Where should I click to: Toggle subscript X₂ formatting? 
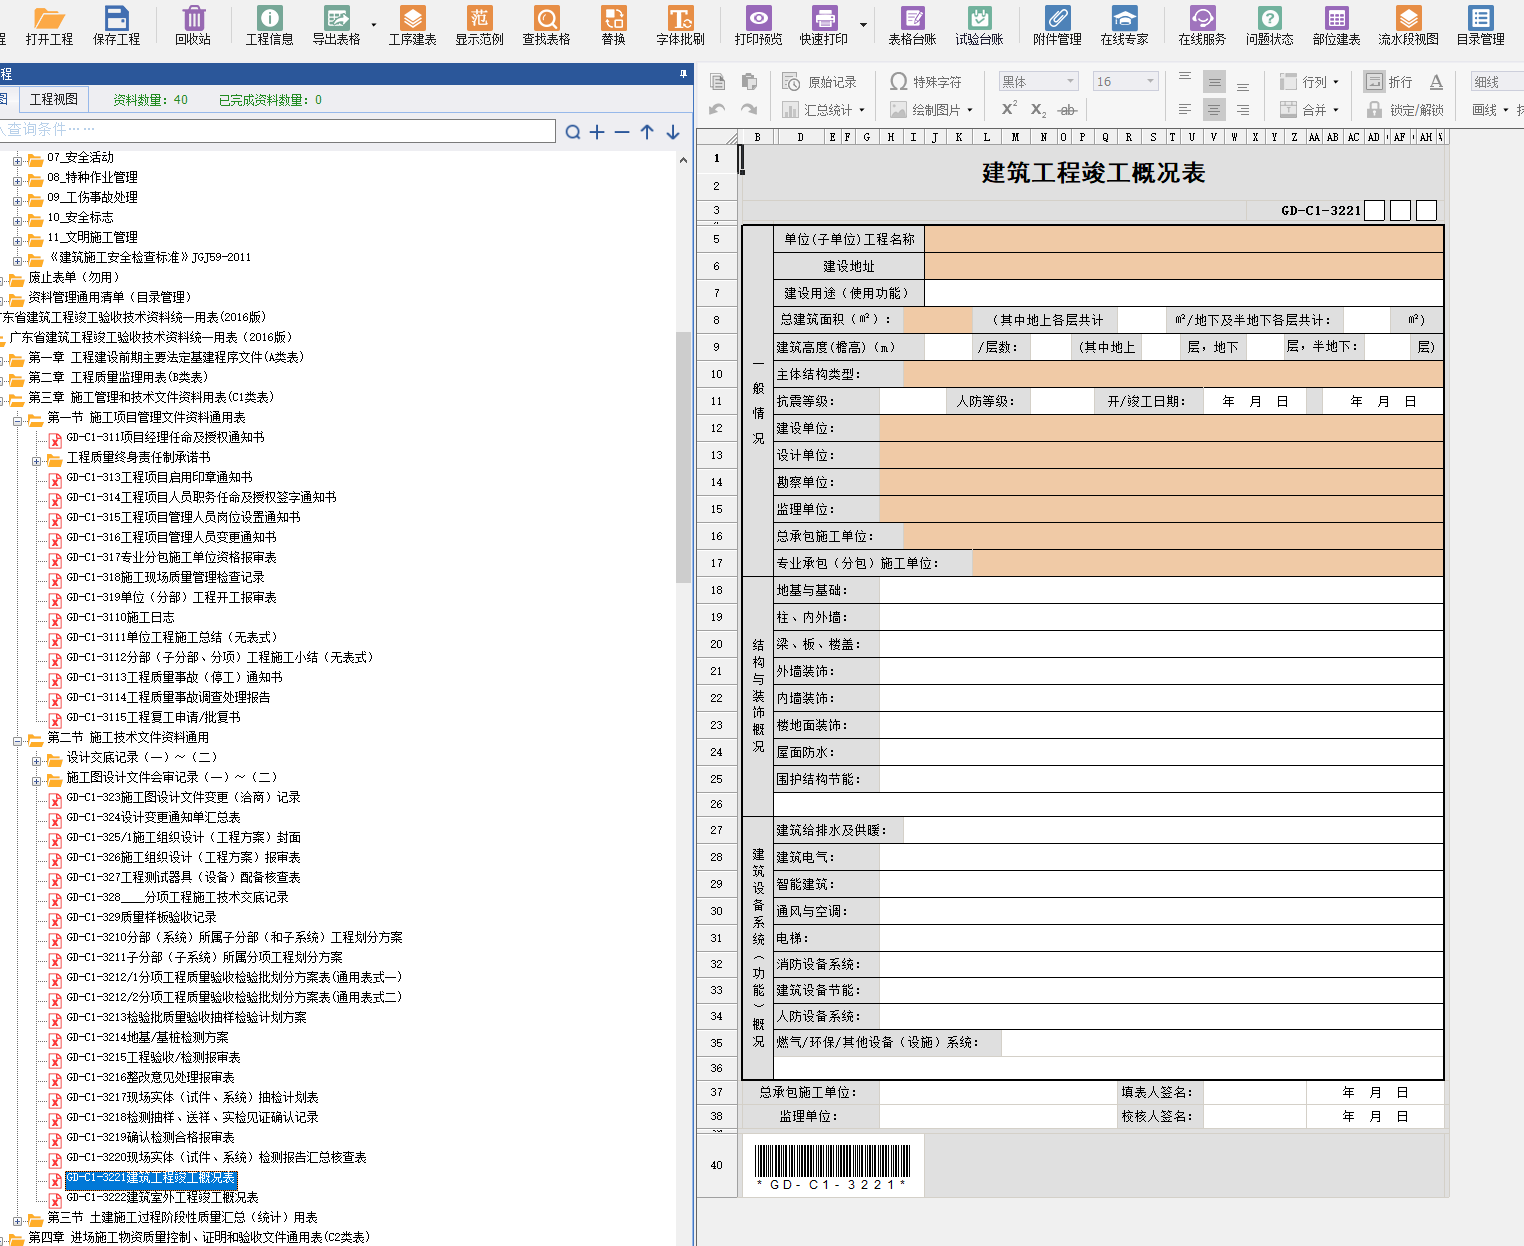(1038, 110)
